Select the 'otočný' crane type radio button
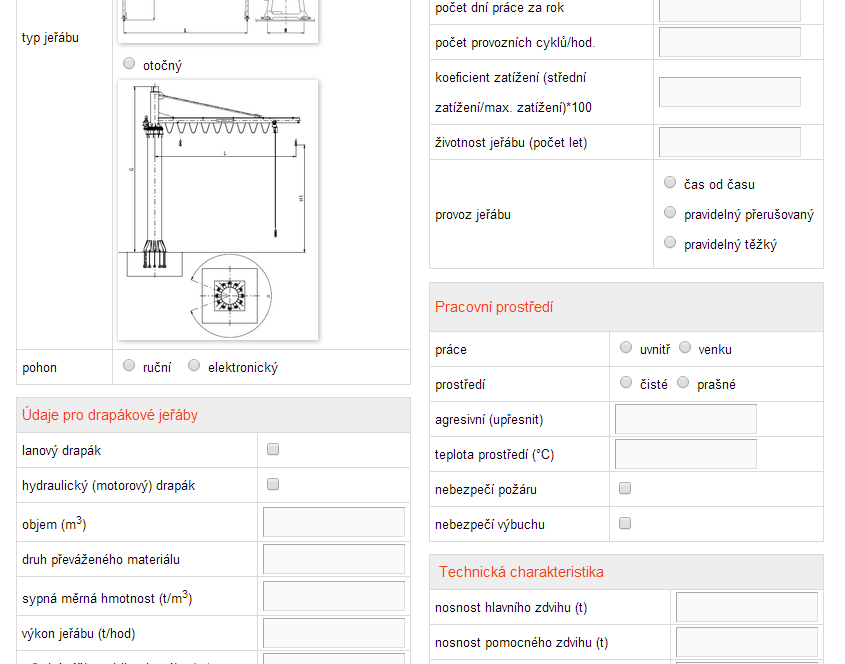845x664 pixels. coord(129,64)
